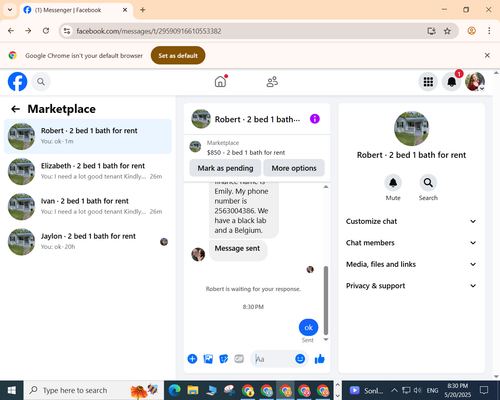
Task: Open the Windows action center icon
Action: pos(484,390)
